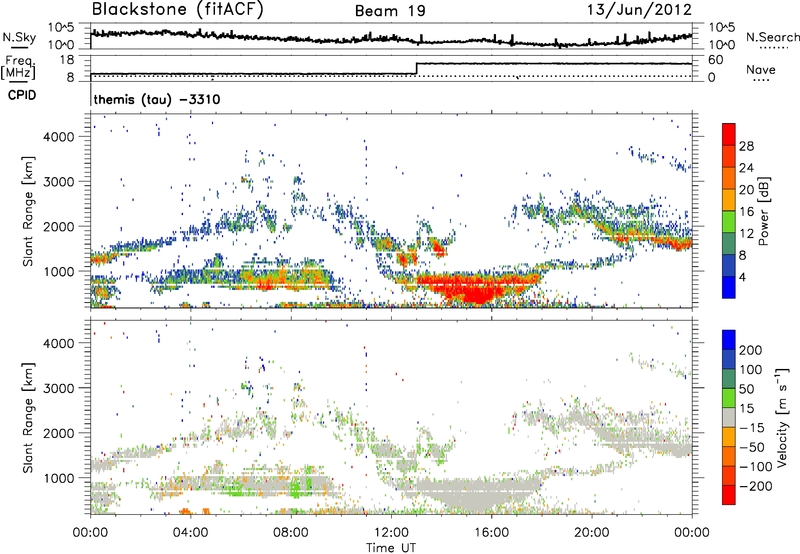Click the 2000 tick of the velocity panel
800x554 pixels.
point(59,433)
